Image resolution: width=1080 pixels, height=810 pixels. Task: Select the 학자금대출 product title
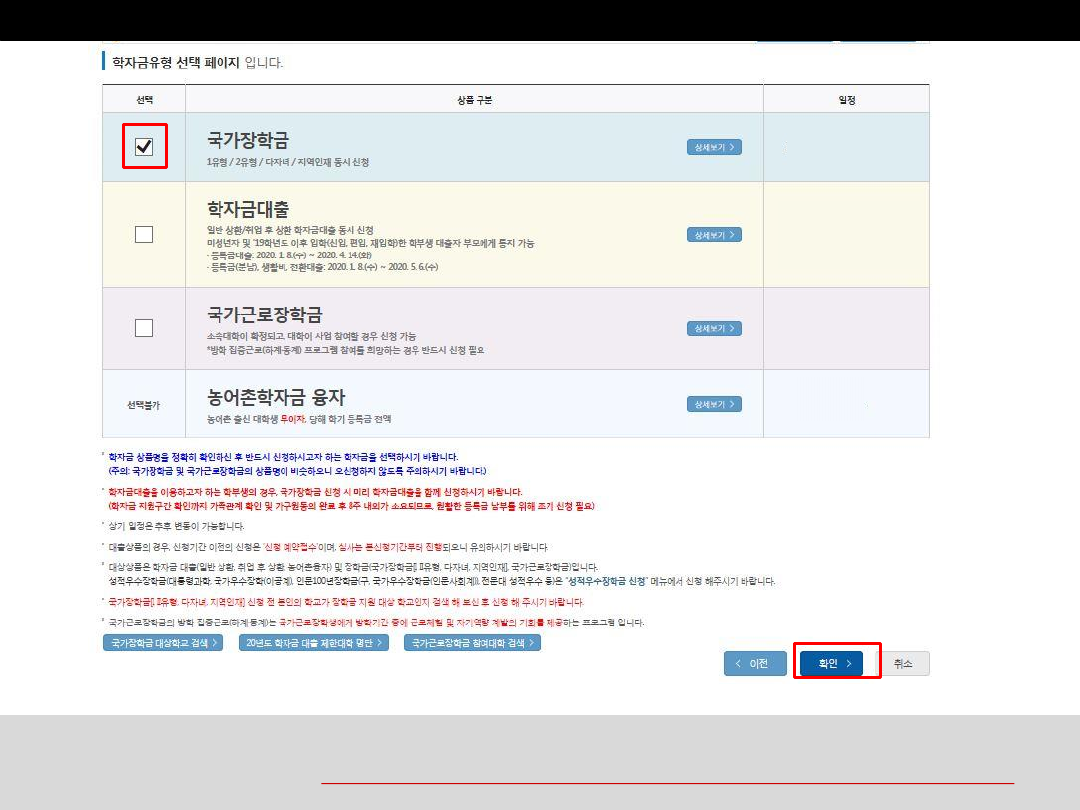[248, 209]
